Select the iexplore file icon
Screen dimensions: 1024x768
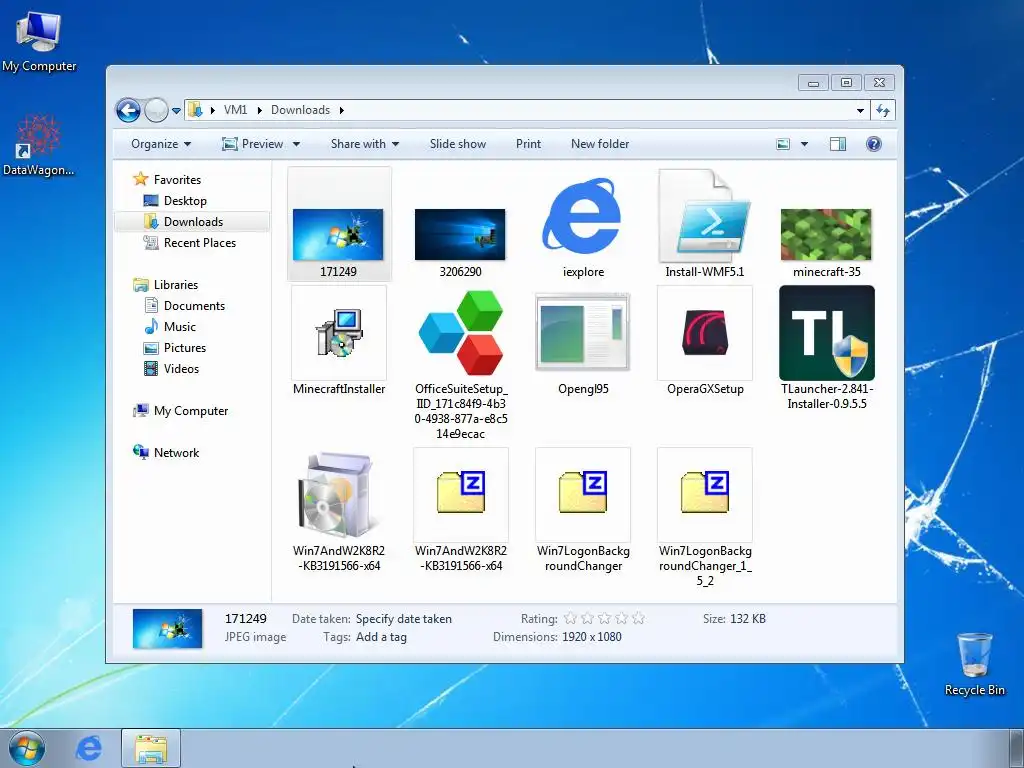point(583,215)
